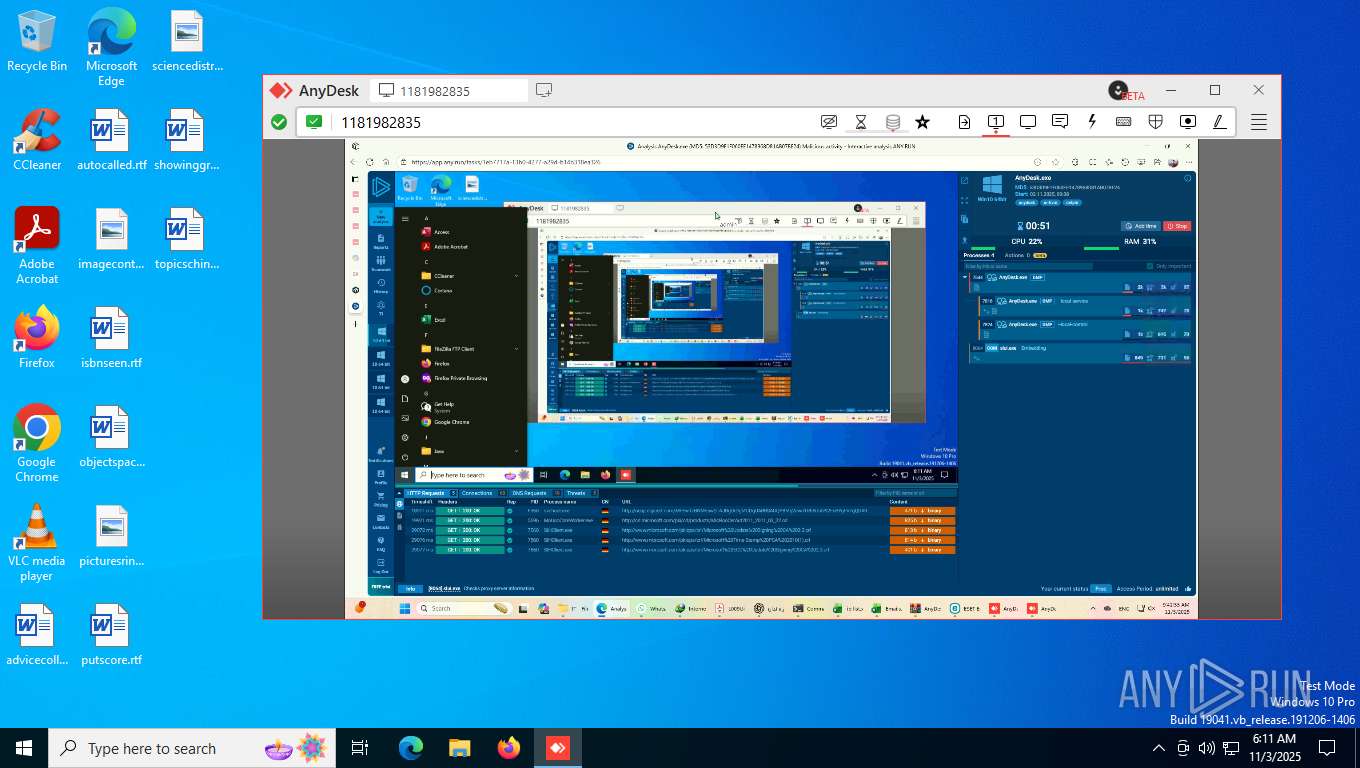Open Microsoft Edge desktop shortcut
Screen dimensions: 1360x768
(111, 48)
